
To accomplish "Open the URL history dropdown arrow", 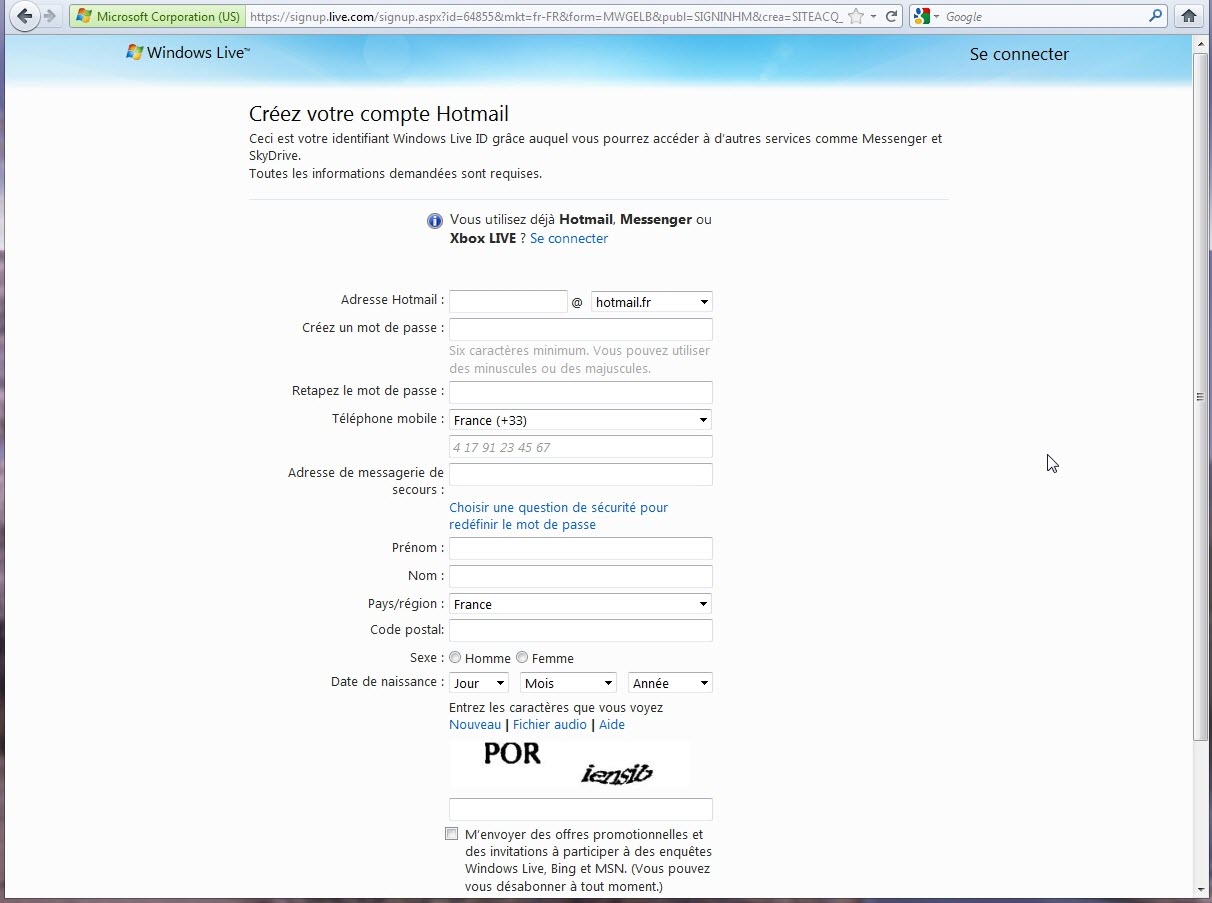I will [873, 17].
